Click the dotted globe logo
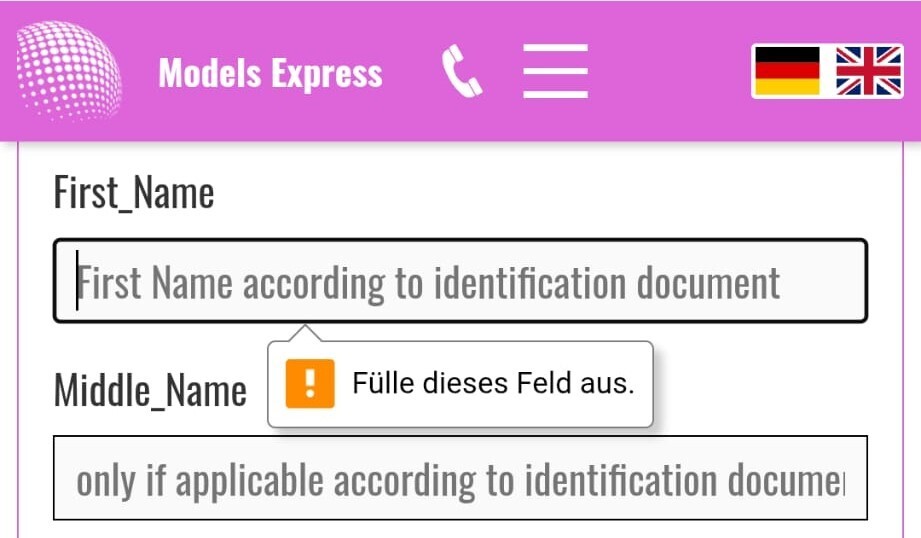This screenshot has width=921, height=538. (x=69, y=72)
